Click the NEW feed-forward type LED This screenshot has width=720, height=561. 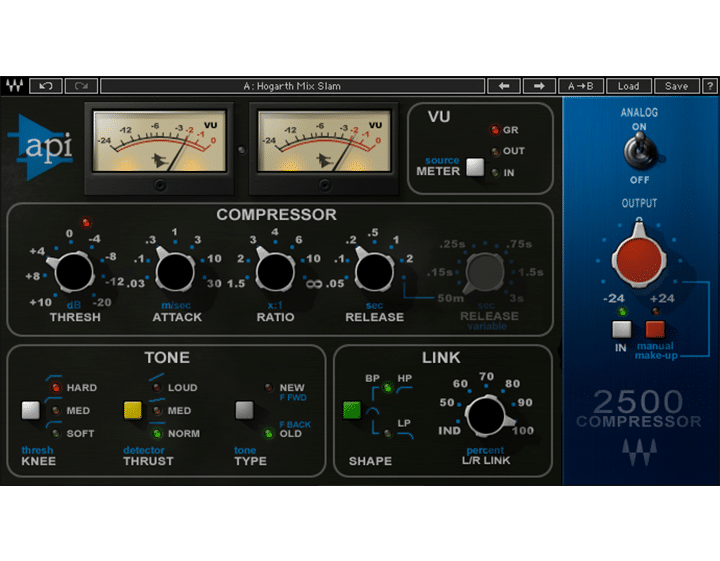269,388
